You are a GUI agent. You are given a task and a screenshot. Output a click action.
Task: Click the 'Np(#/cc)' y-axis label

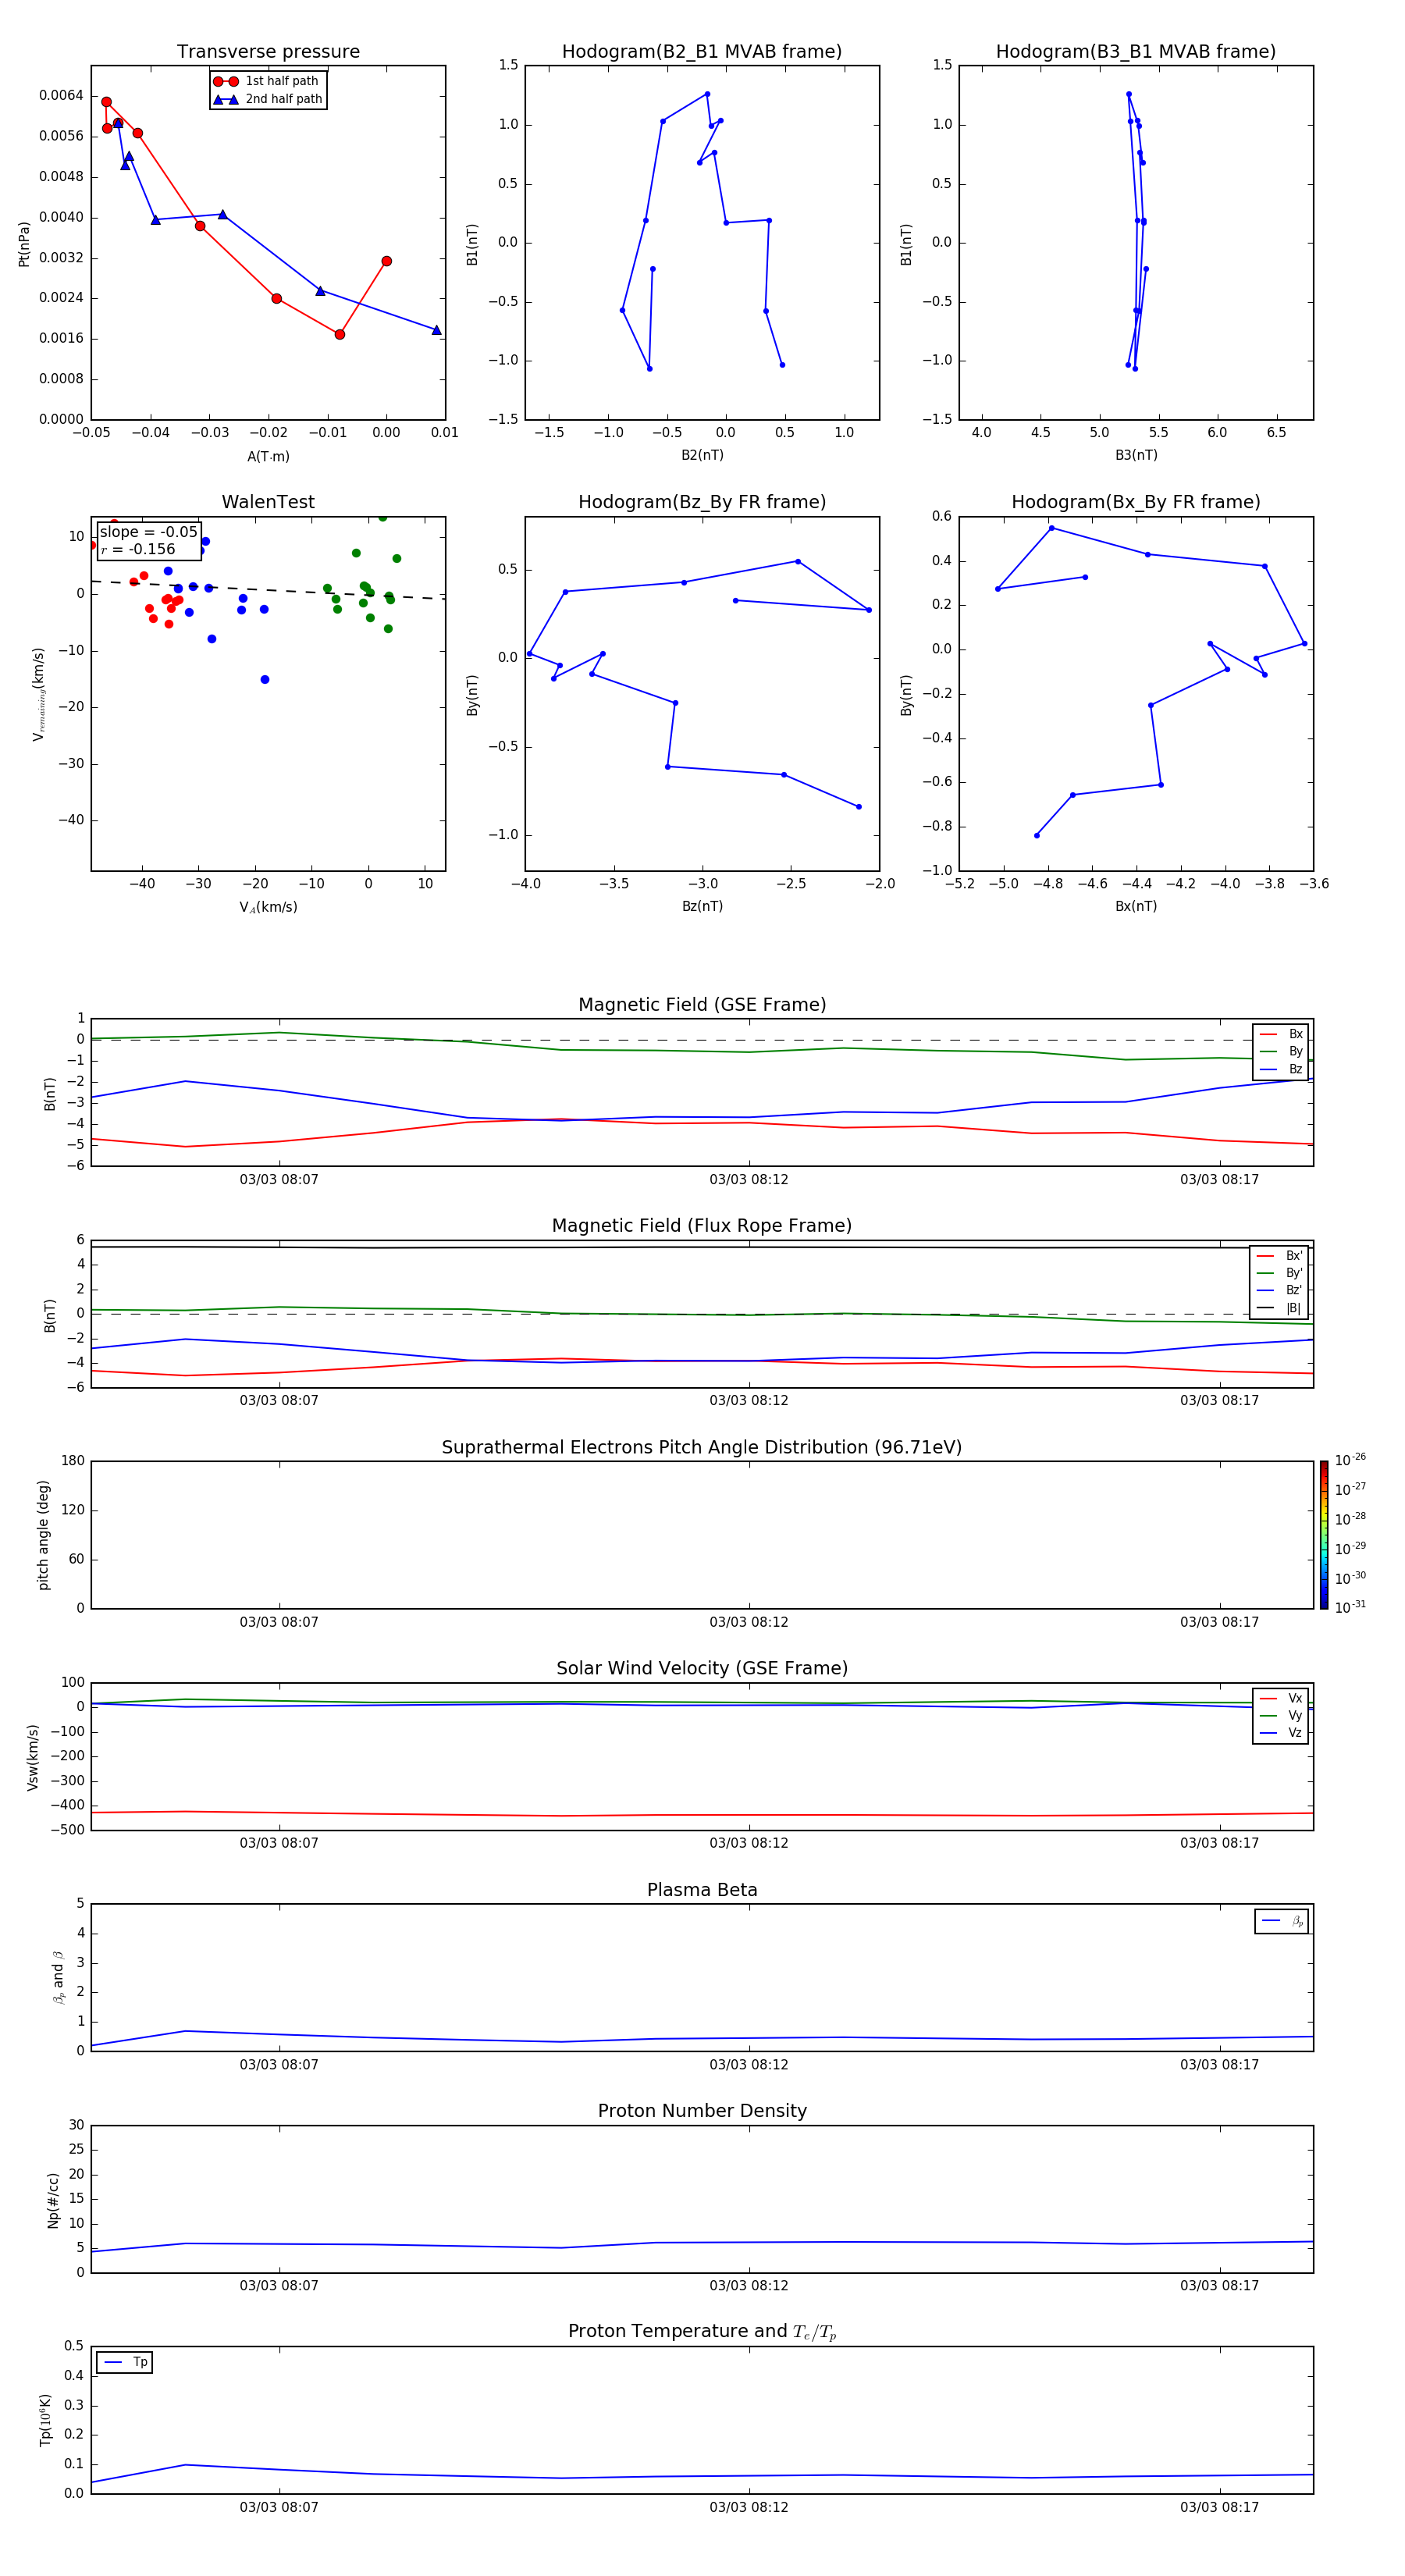[x=53, y=2200]
